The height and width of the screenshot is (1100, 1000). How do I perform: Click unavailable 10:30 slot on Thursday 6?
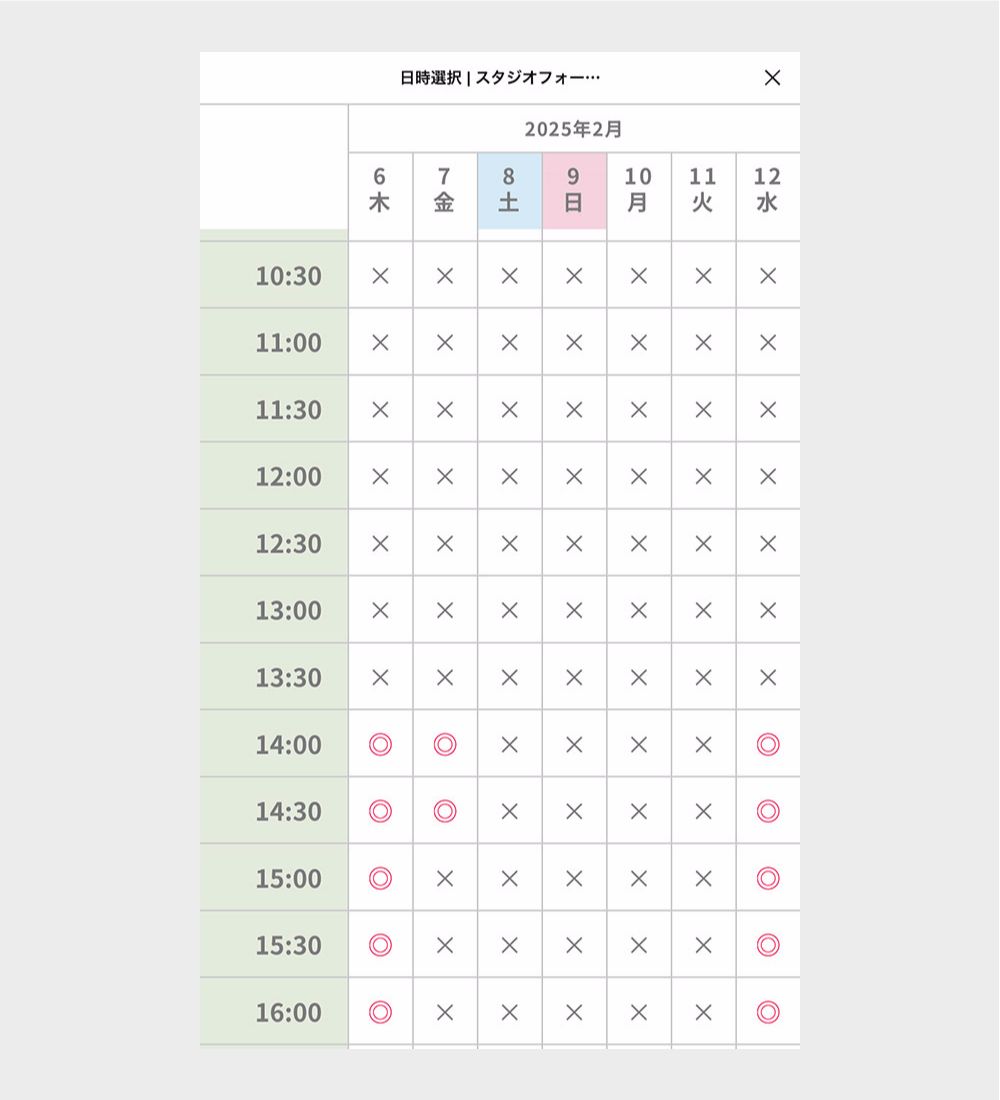point(380,276)
